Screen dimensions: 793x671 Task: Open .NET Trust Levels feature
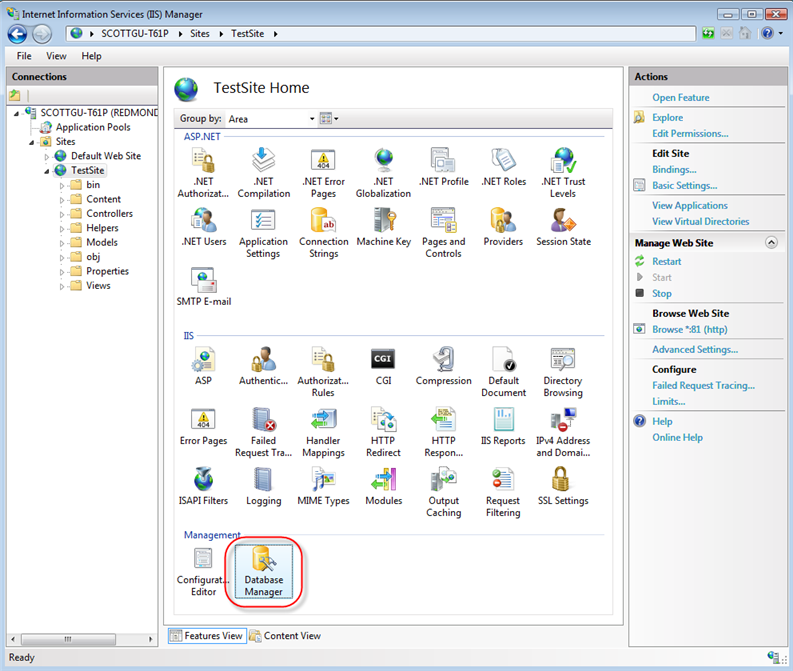click(563, 173)
